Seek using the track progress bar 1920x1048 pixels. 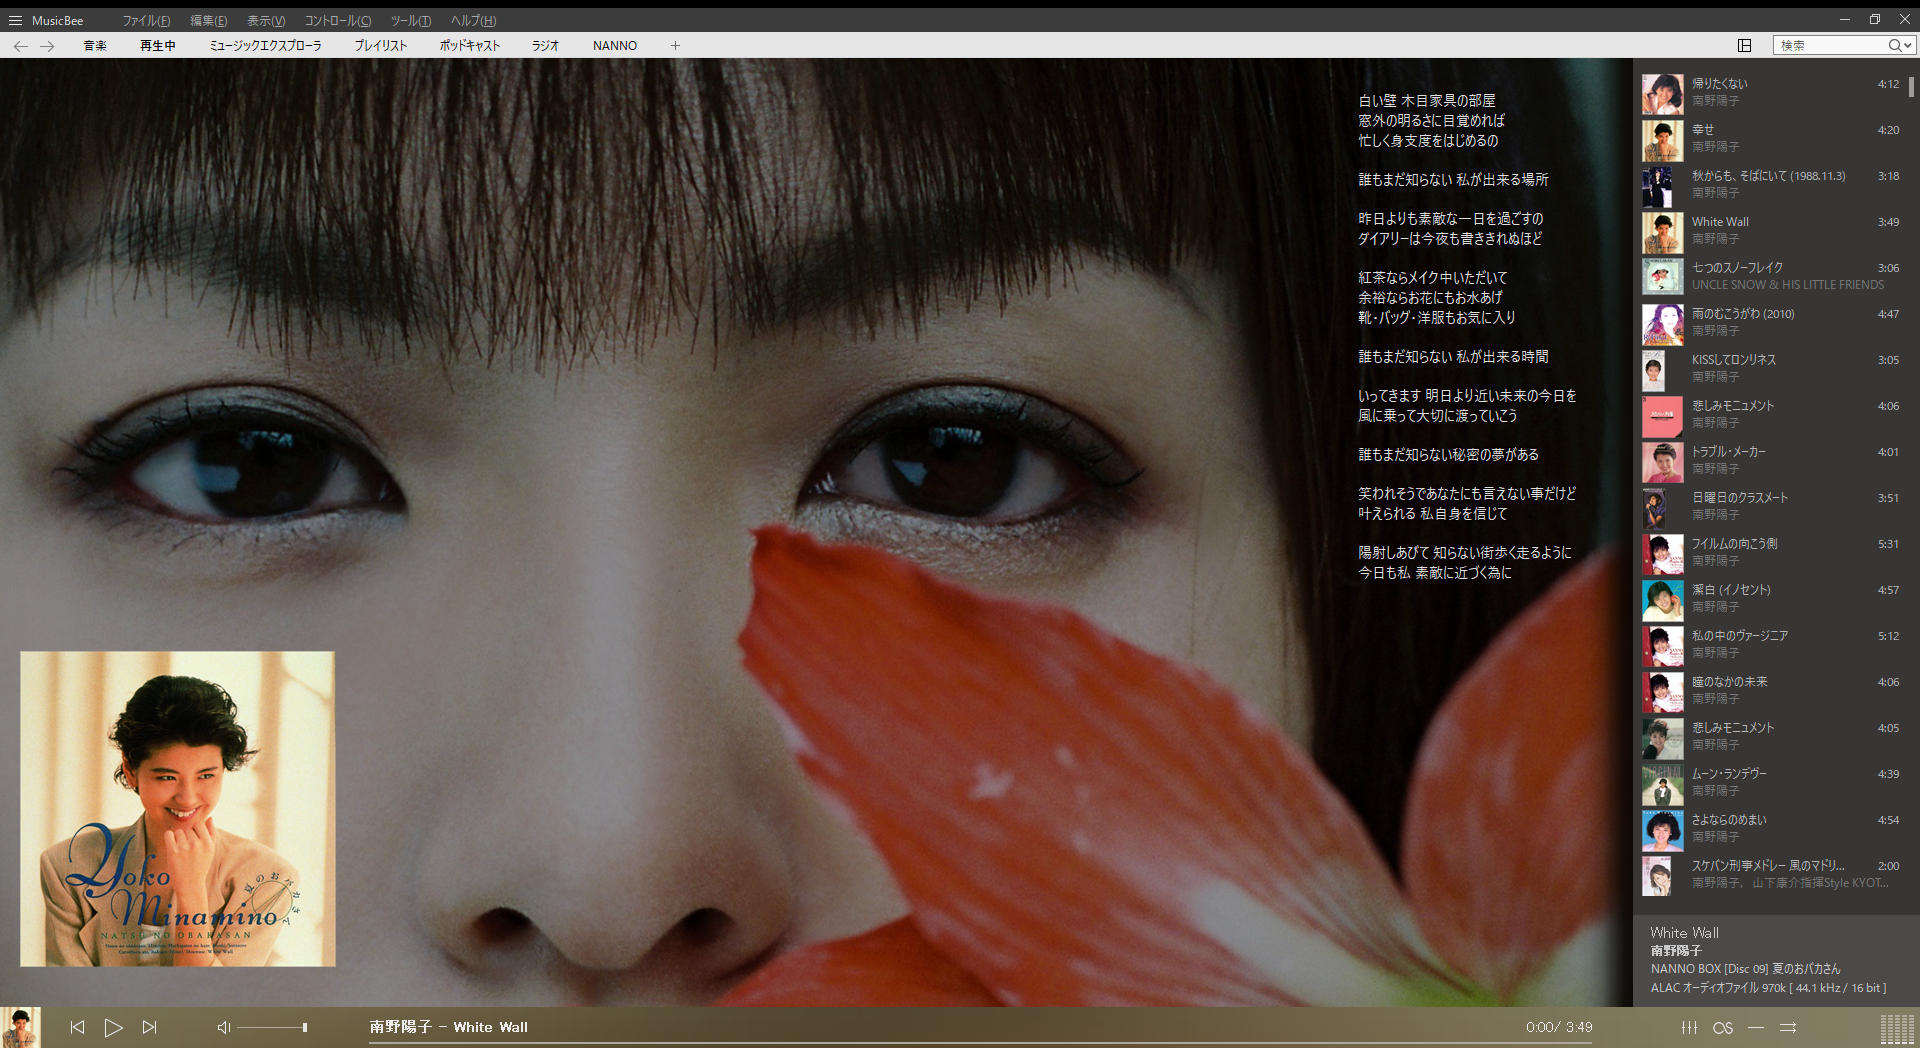point(980,1043)
